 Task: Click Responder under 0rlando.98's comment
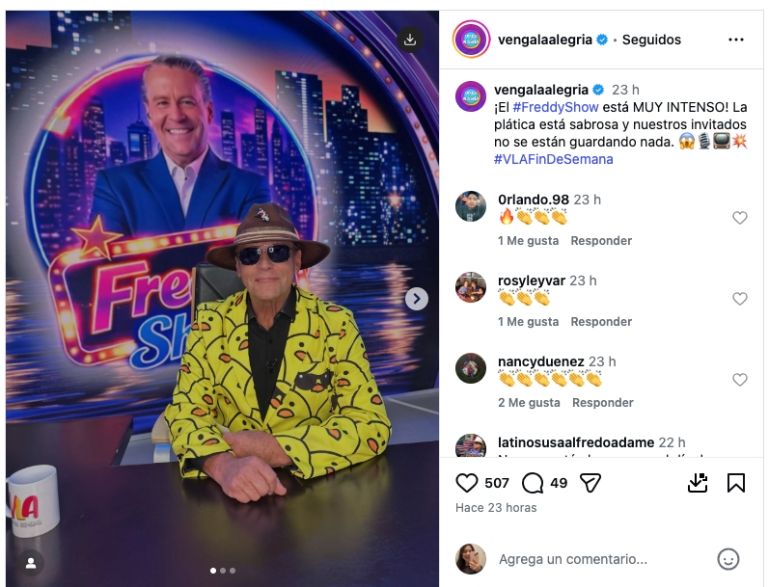pos(601,241)
